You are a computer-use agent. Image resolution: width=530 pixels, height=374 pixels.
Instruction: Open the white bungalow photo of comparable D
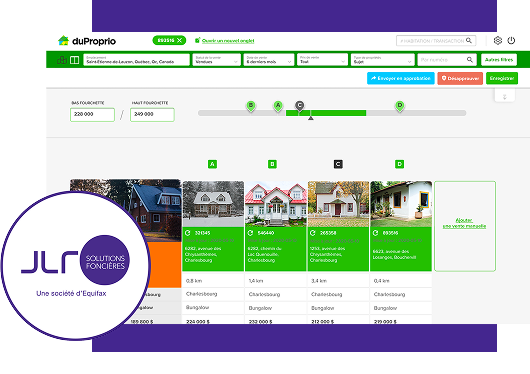(401, 204)
